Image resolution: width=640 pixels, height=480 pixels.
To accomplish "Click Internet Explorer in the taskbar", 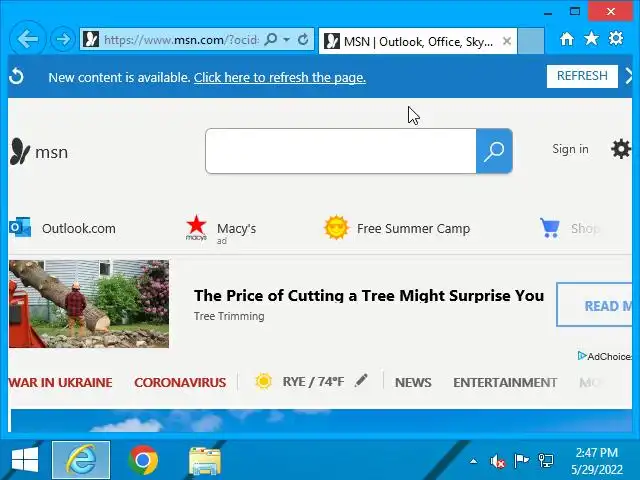I will point(81,460).
